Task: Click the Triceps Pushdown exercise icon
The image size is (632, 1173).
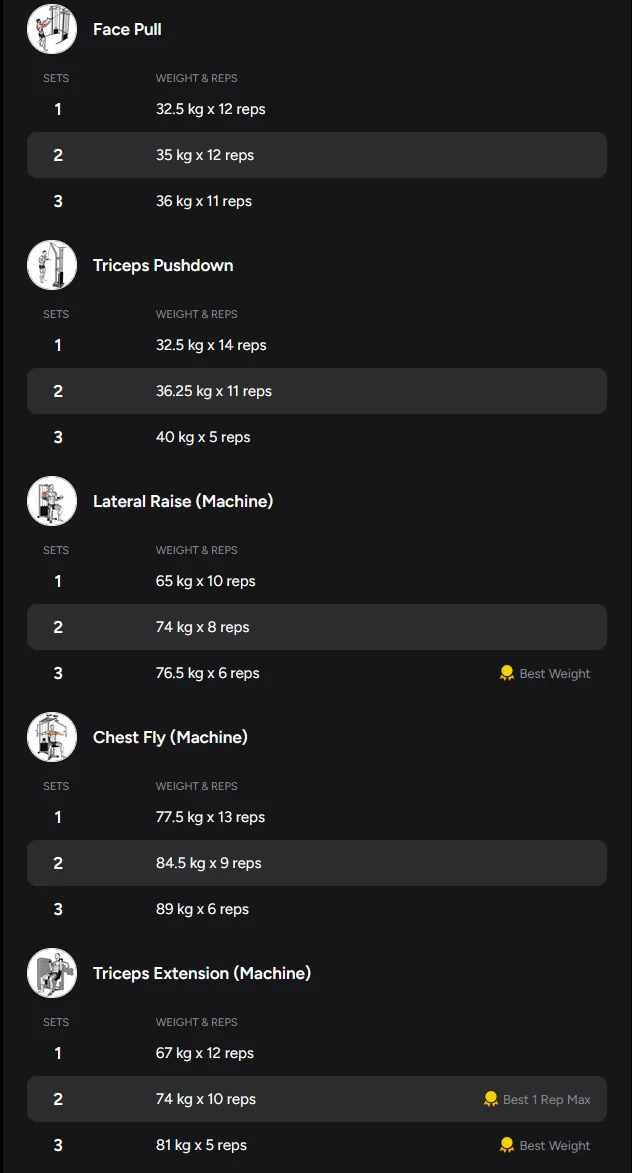Action: point(52,265)
